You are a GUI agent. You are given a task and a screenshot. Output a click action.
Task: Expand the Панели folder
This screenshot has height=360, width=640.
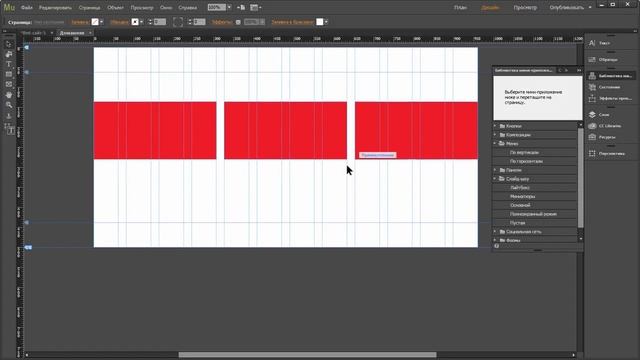[495, 170]
